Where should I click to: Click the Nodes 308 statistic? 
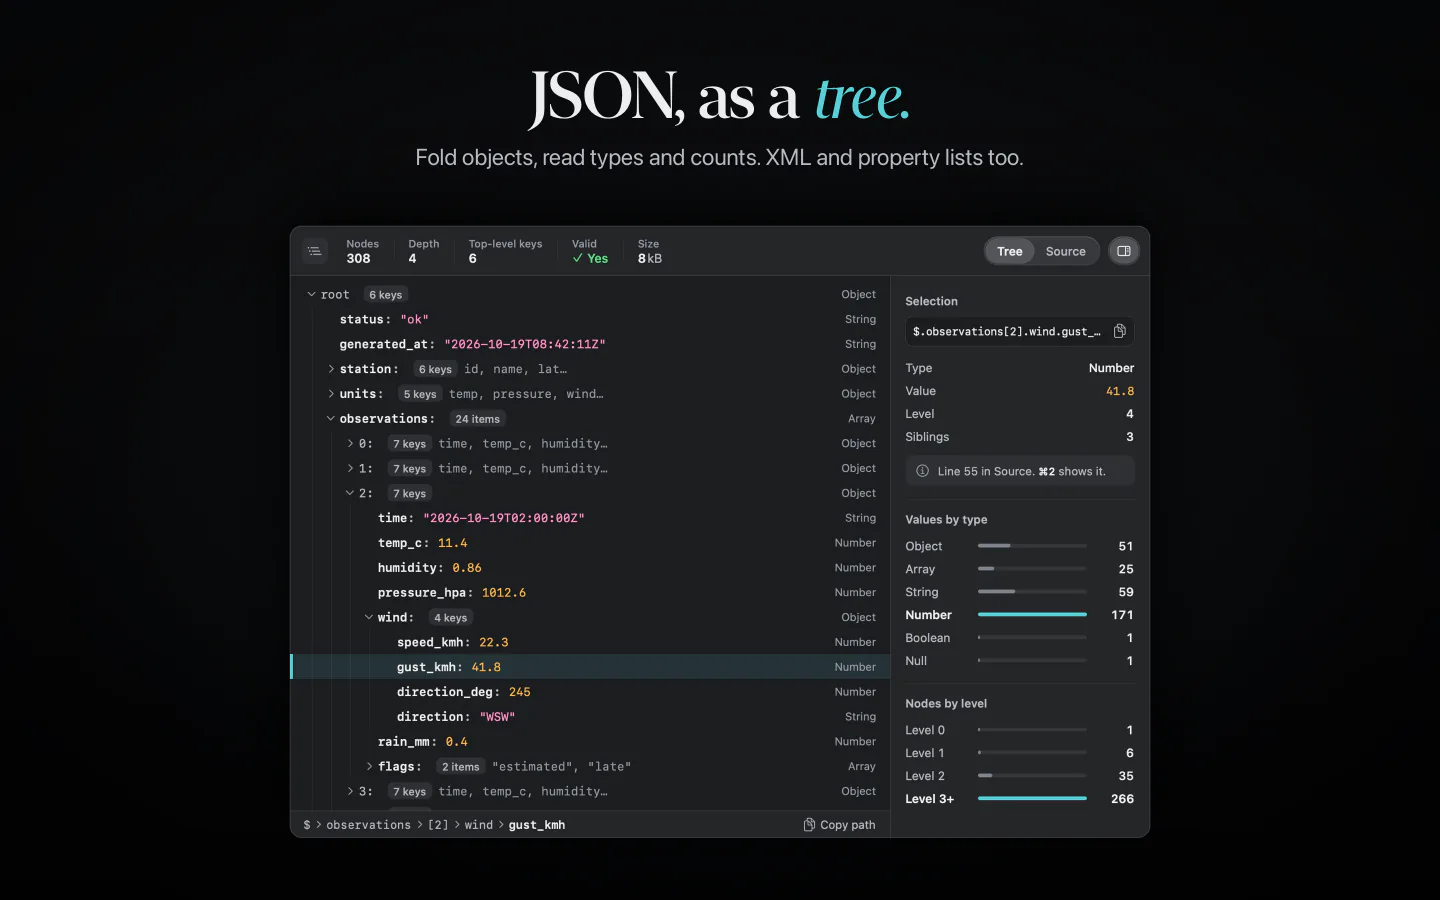click(x=362, y=251)
